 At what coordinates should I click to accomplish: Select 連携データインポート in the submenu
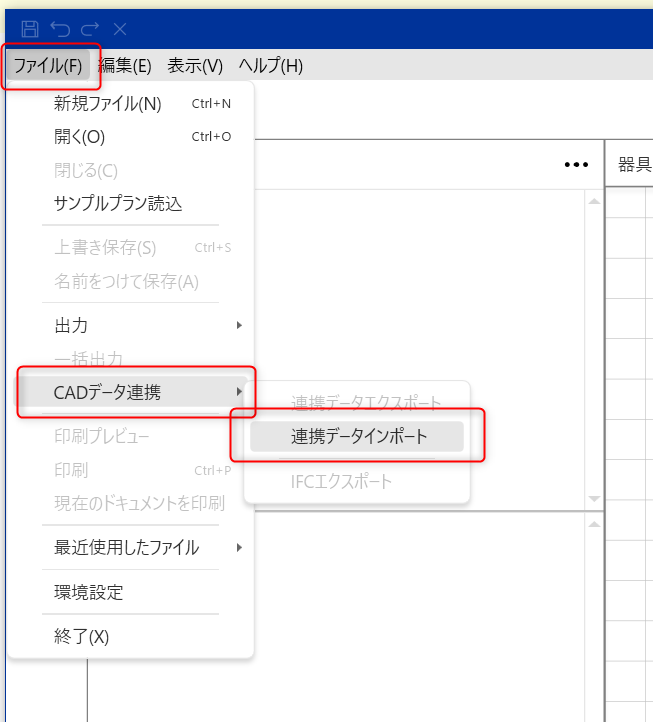click(358, 436)
